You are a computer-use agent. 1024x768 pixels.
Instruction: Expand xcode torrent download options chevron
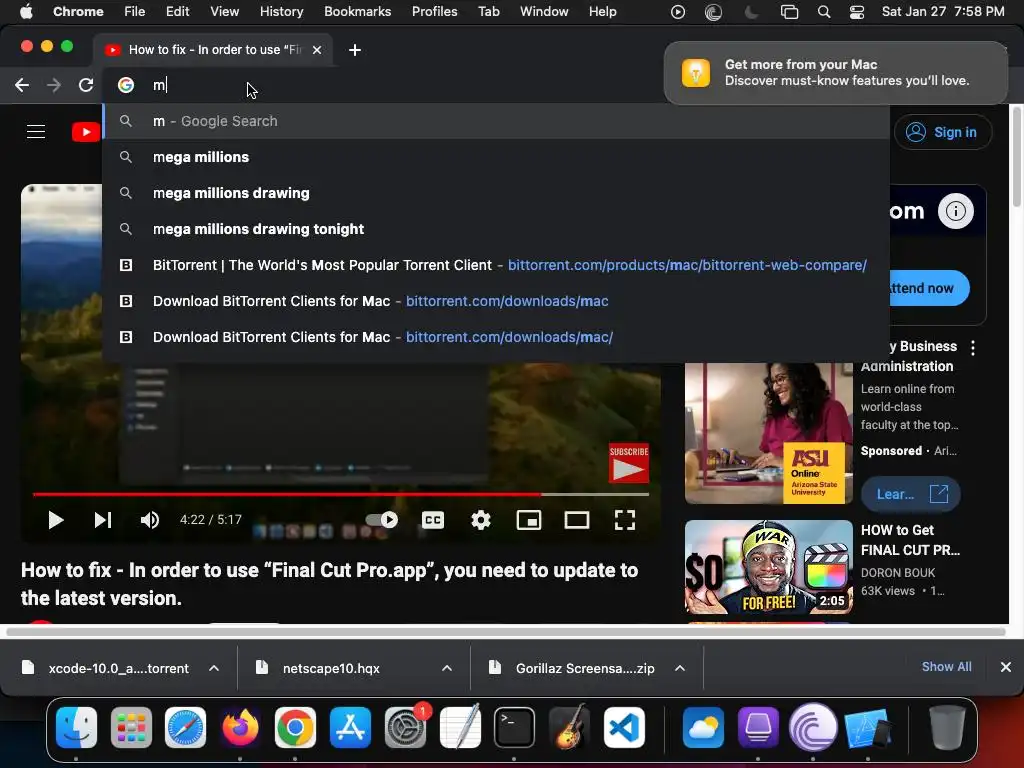tap(214, 668)
